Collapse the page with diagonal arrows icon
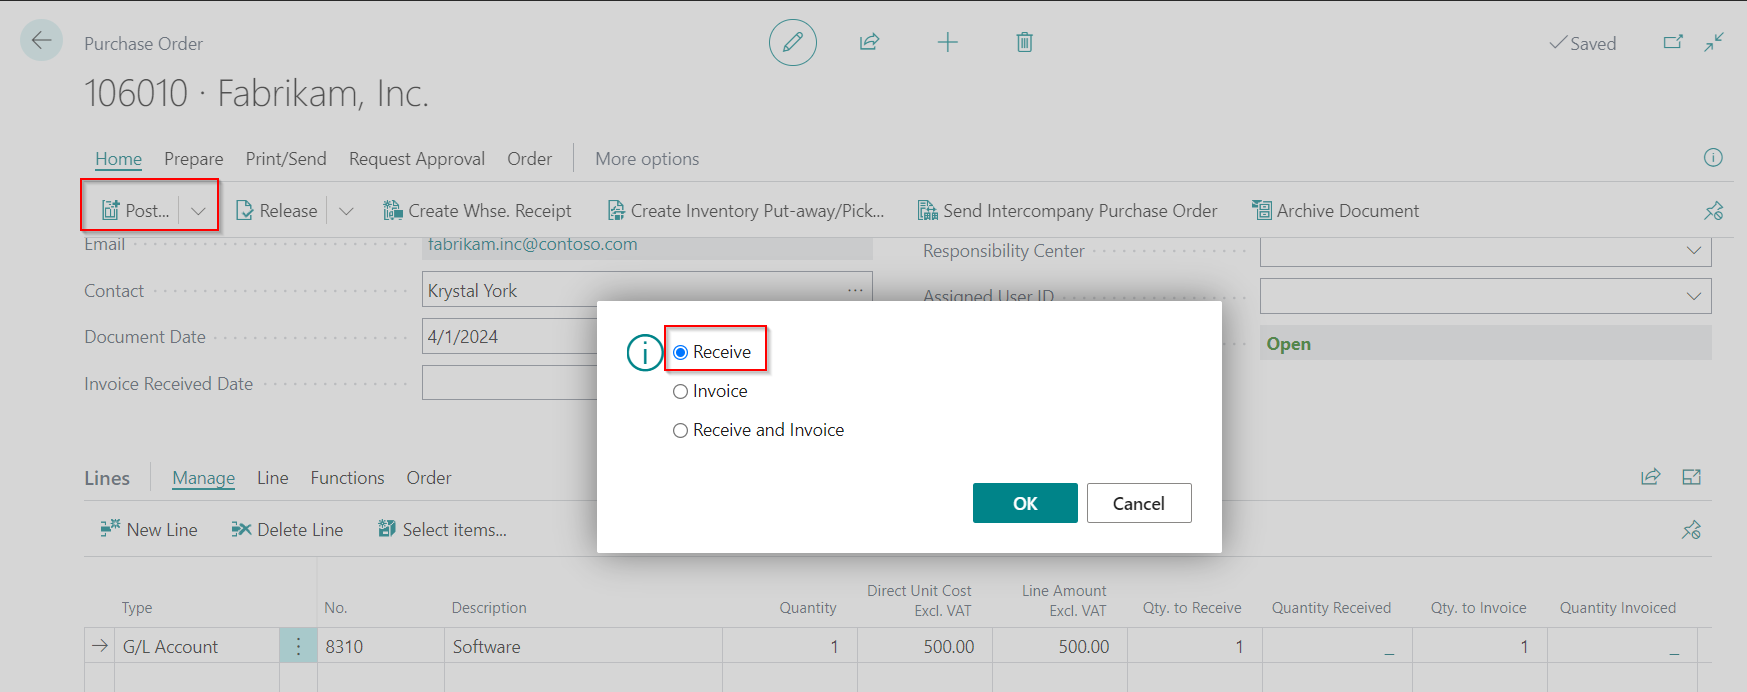Screen dimensions: 1747x692 1714,42
